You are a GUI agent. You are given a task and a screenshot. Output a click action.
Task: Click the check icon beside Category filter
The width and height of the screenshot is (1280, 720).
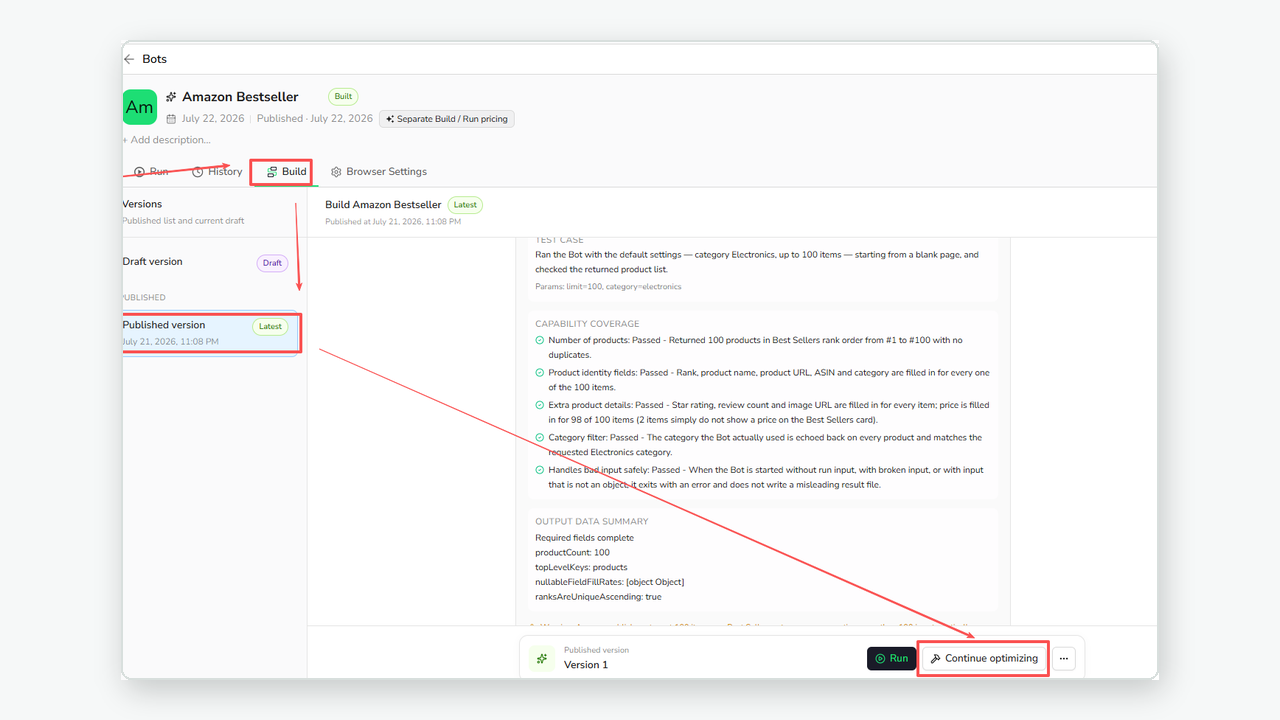click(x=540, y=438)
